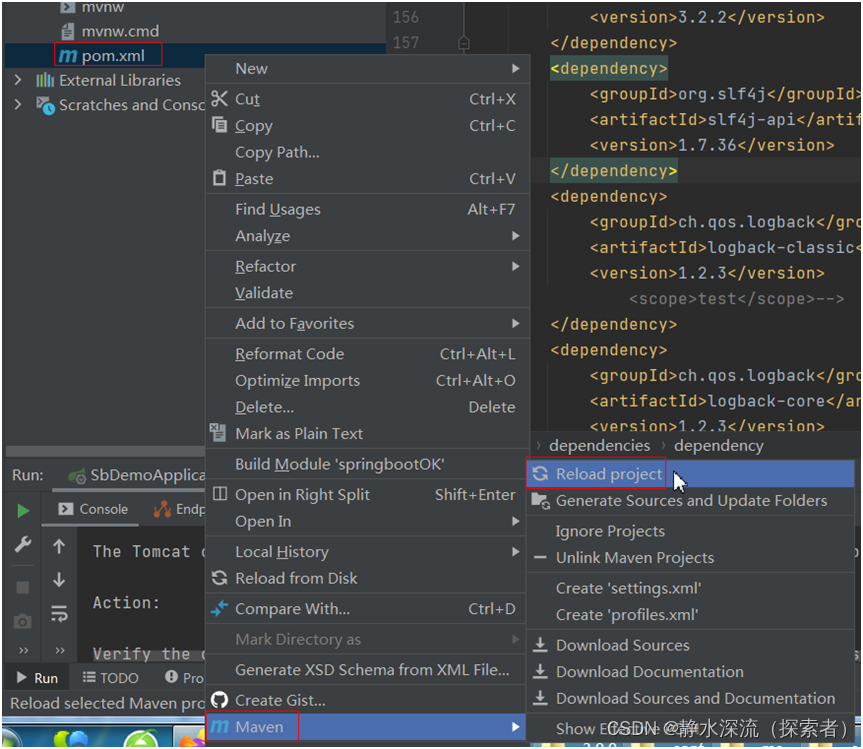Switch to the Endpoints tab
863x749 pixels.
[x=179, y=509]
